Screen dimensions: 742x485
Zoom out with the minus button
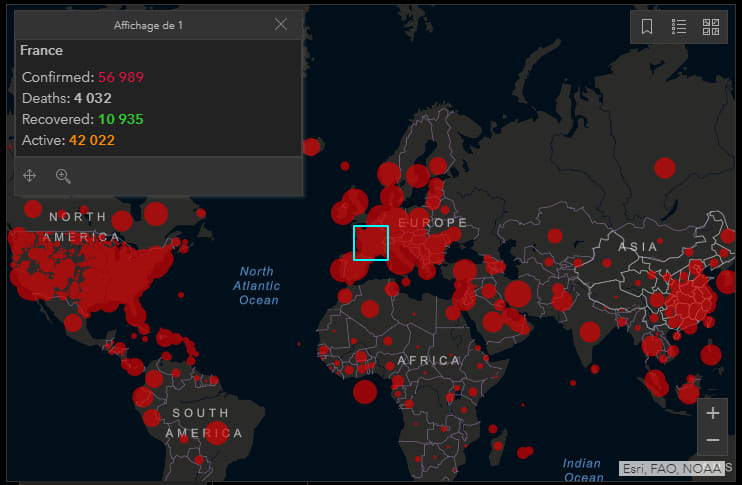click(713, 441)
